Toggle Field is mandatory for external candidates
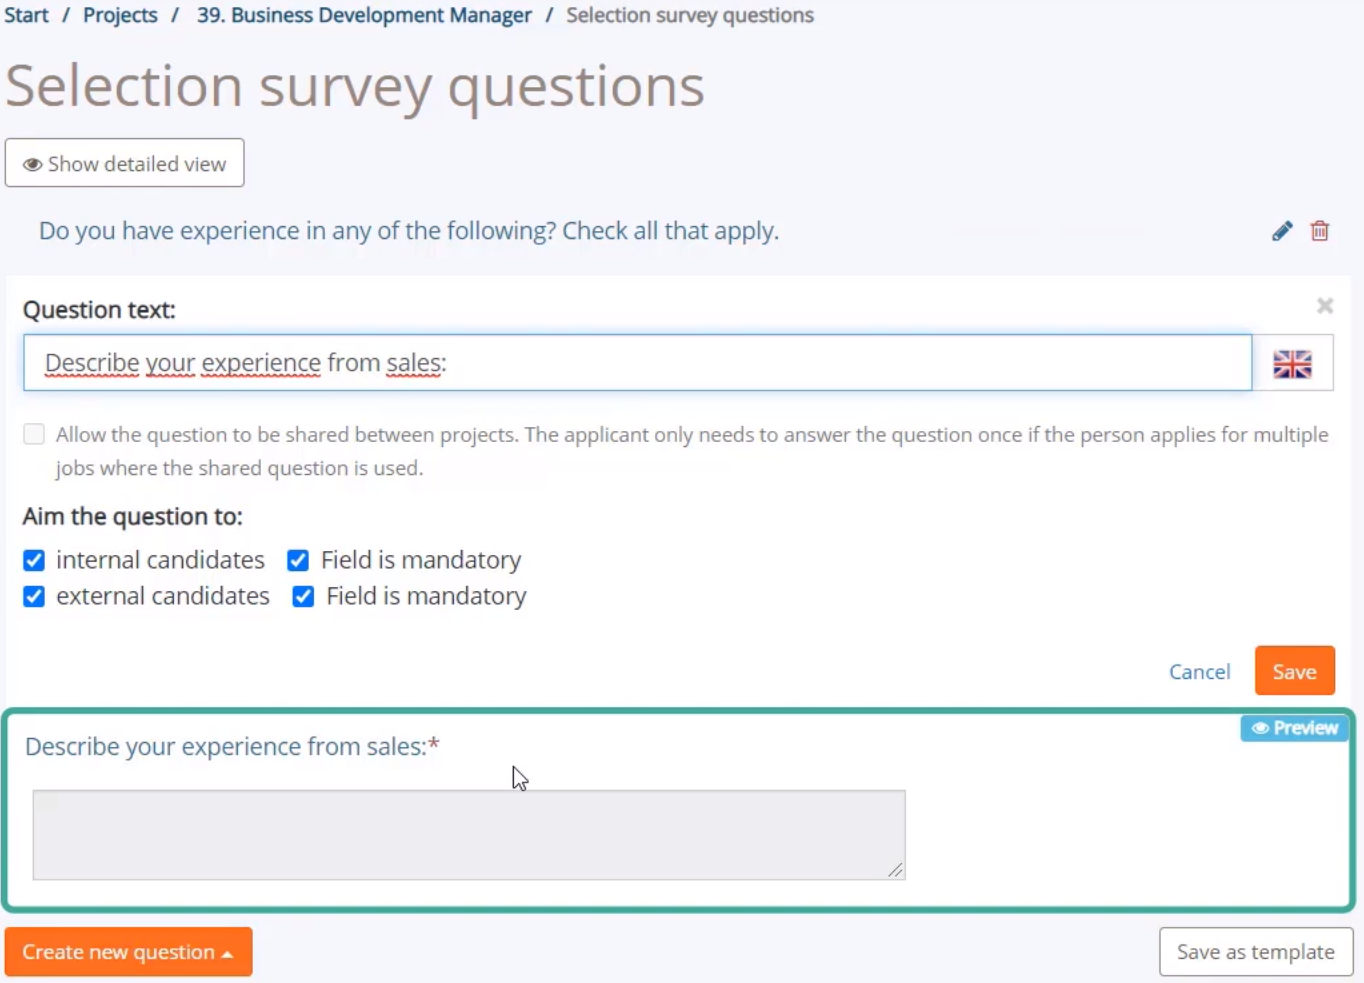The image size is (1364, 983). coord(303,597)
